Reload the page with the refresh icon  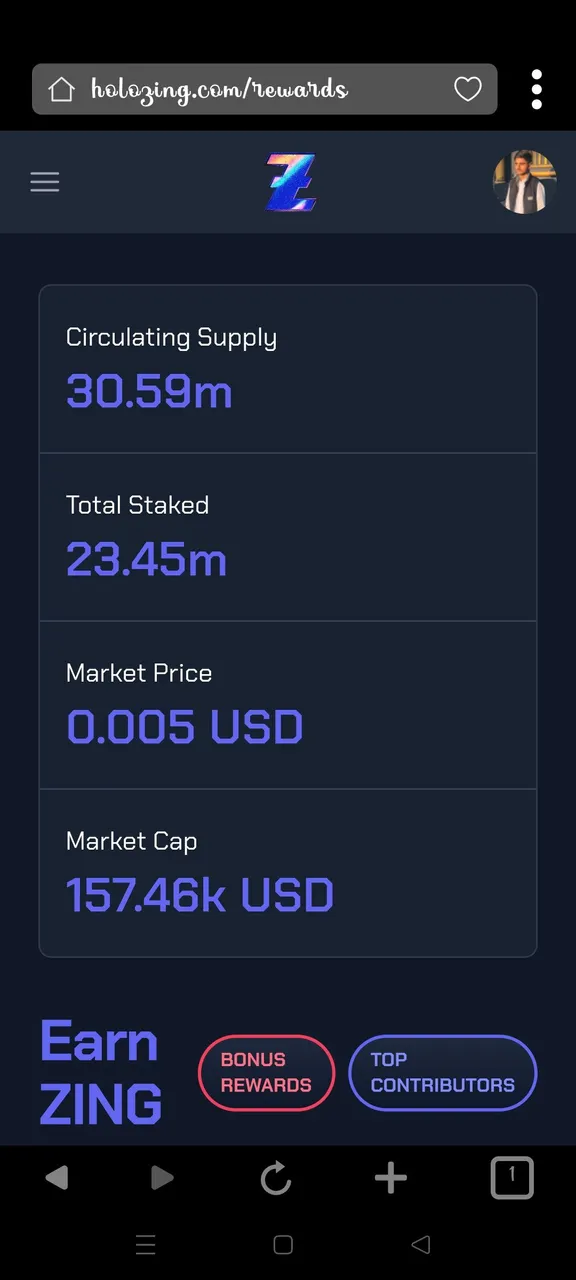coord(276,1178)
